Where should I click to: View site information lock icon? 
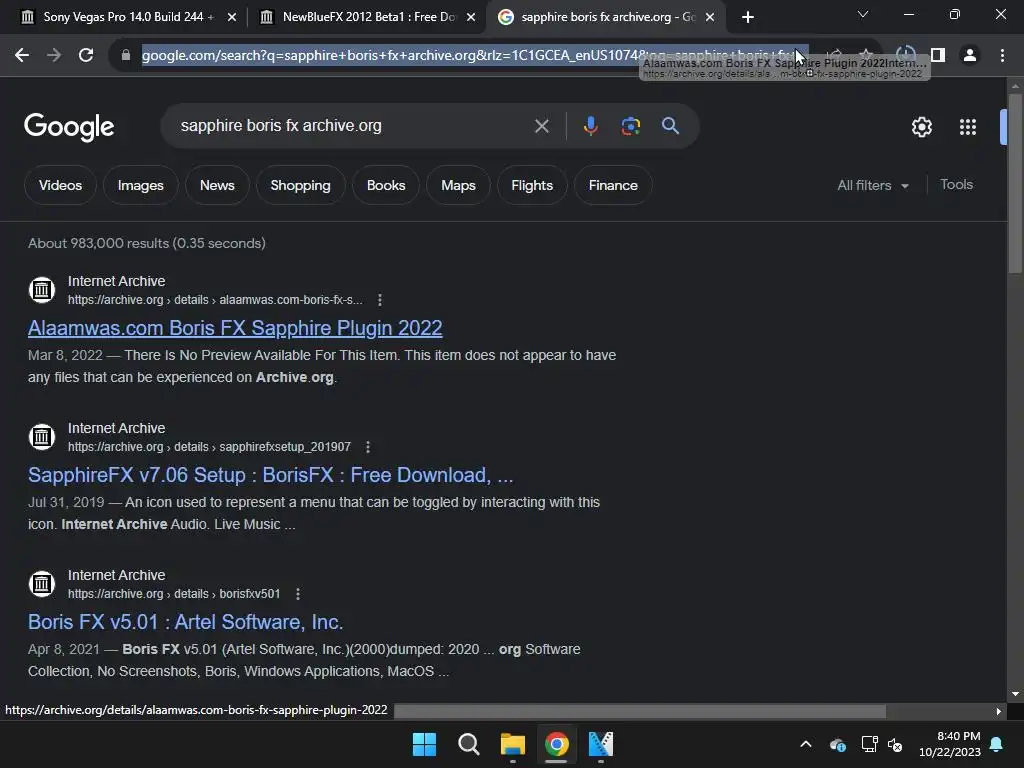pos(126,56)
